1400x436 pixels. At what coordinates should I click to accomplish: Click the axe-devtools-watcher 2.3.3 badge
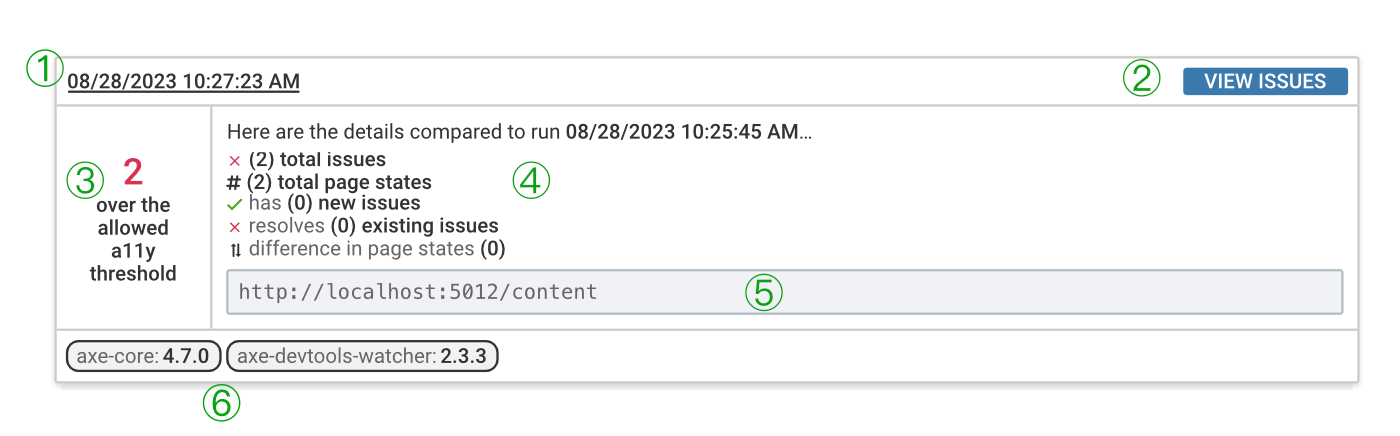click(x=363, y=355)
